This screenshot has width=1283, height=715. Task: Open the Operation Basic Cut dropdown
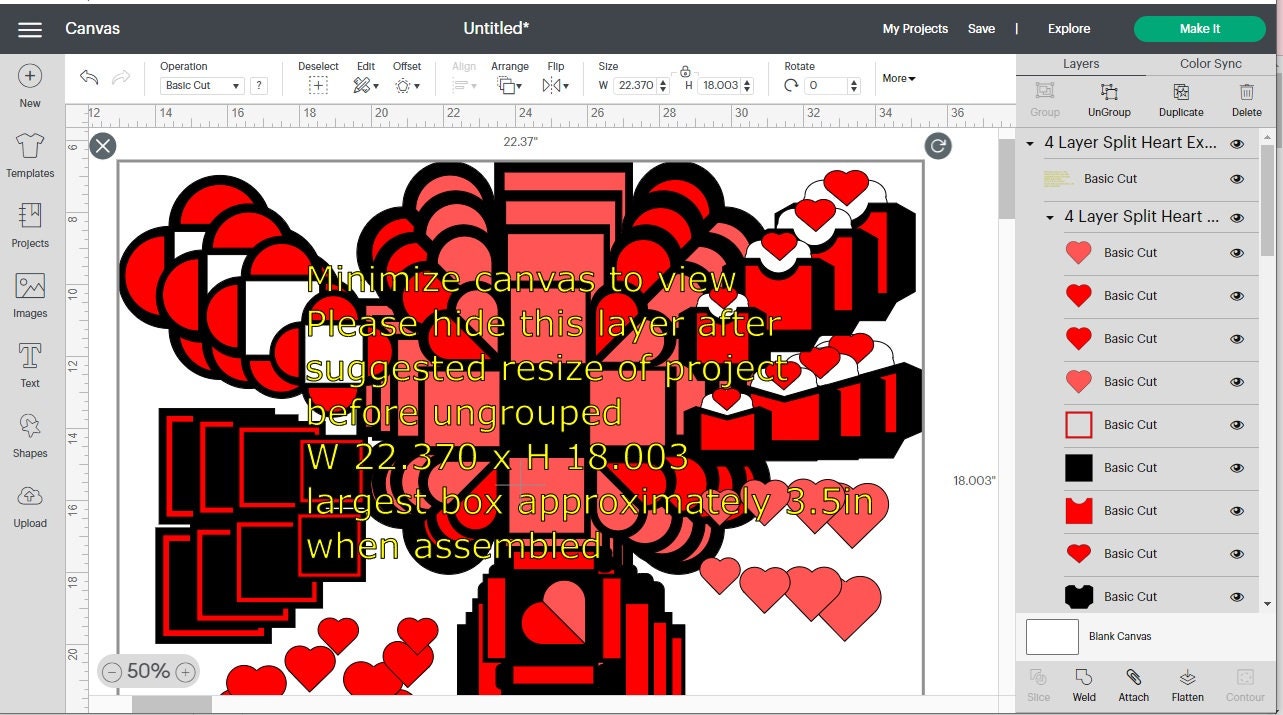[x=203, y=86]
